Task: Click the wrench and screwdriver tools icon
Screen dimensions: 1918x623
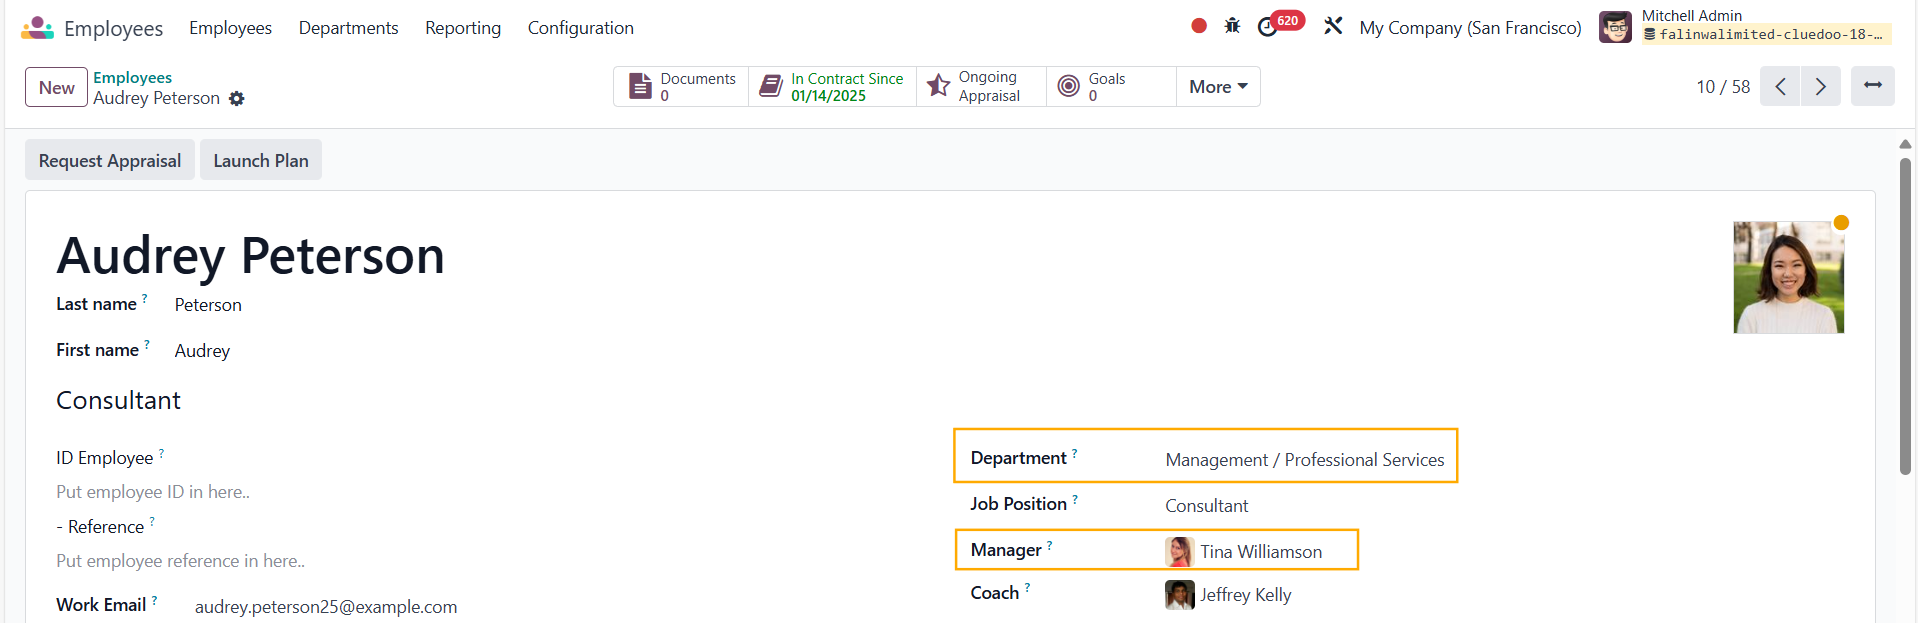Action: click(x=1333, y=27)
